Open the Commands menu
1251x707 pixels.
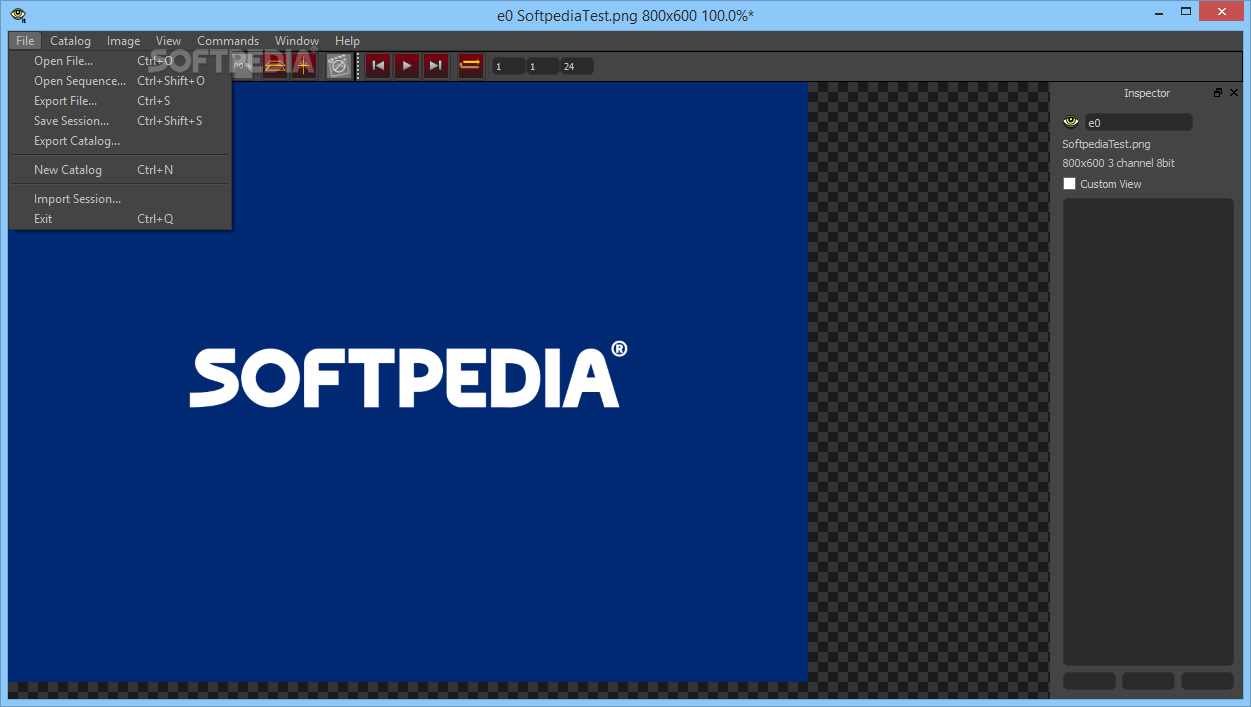(228, 41)
